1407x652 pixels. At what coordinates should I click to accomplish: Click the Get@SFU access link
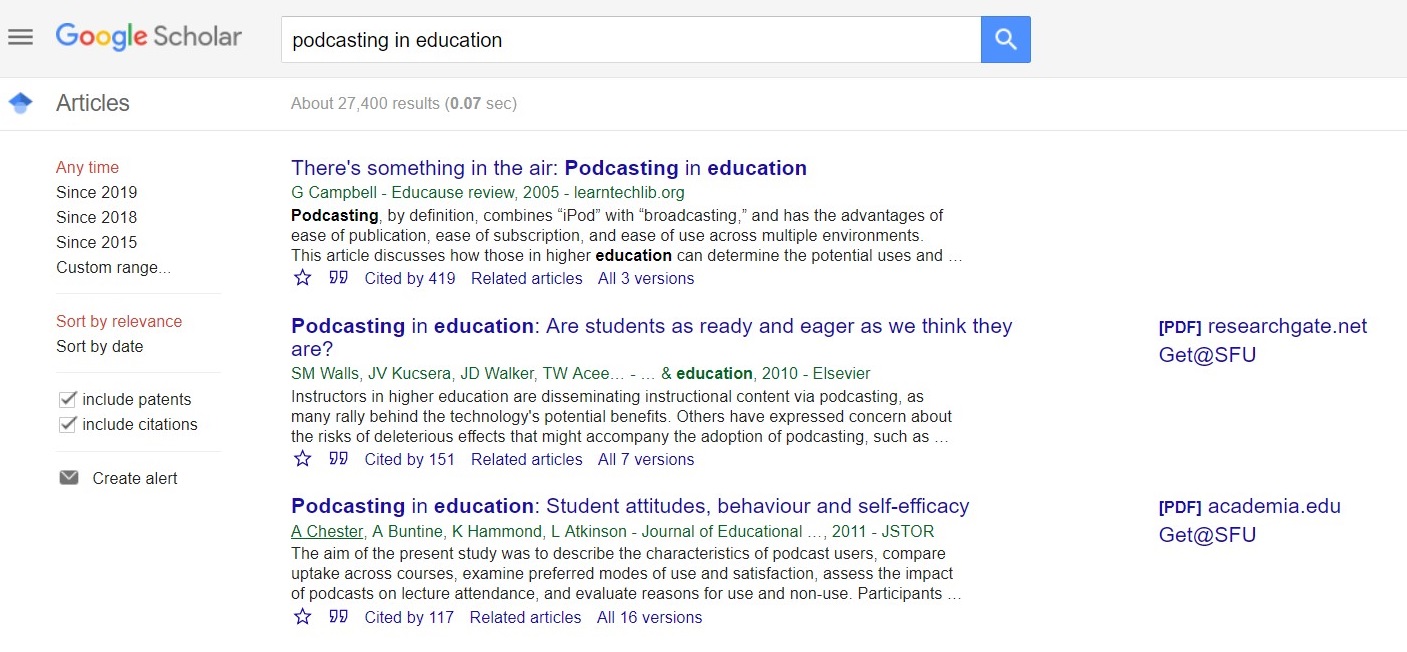(x=1207, y=354)
